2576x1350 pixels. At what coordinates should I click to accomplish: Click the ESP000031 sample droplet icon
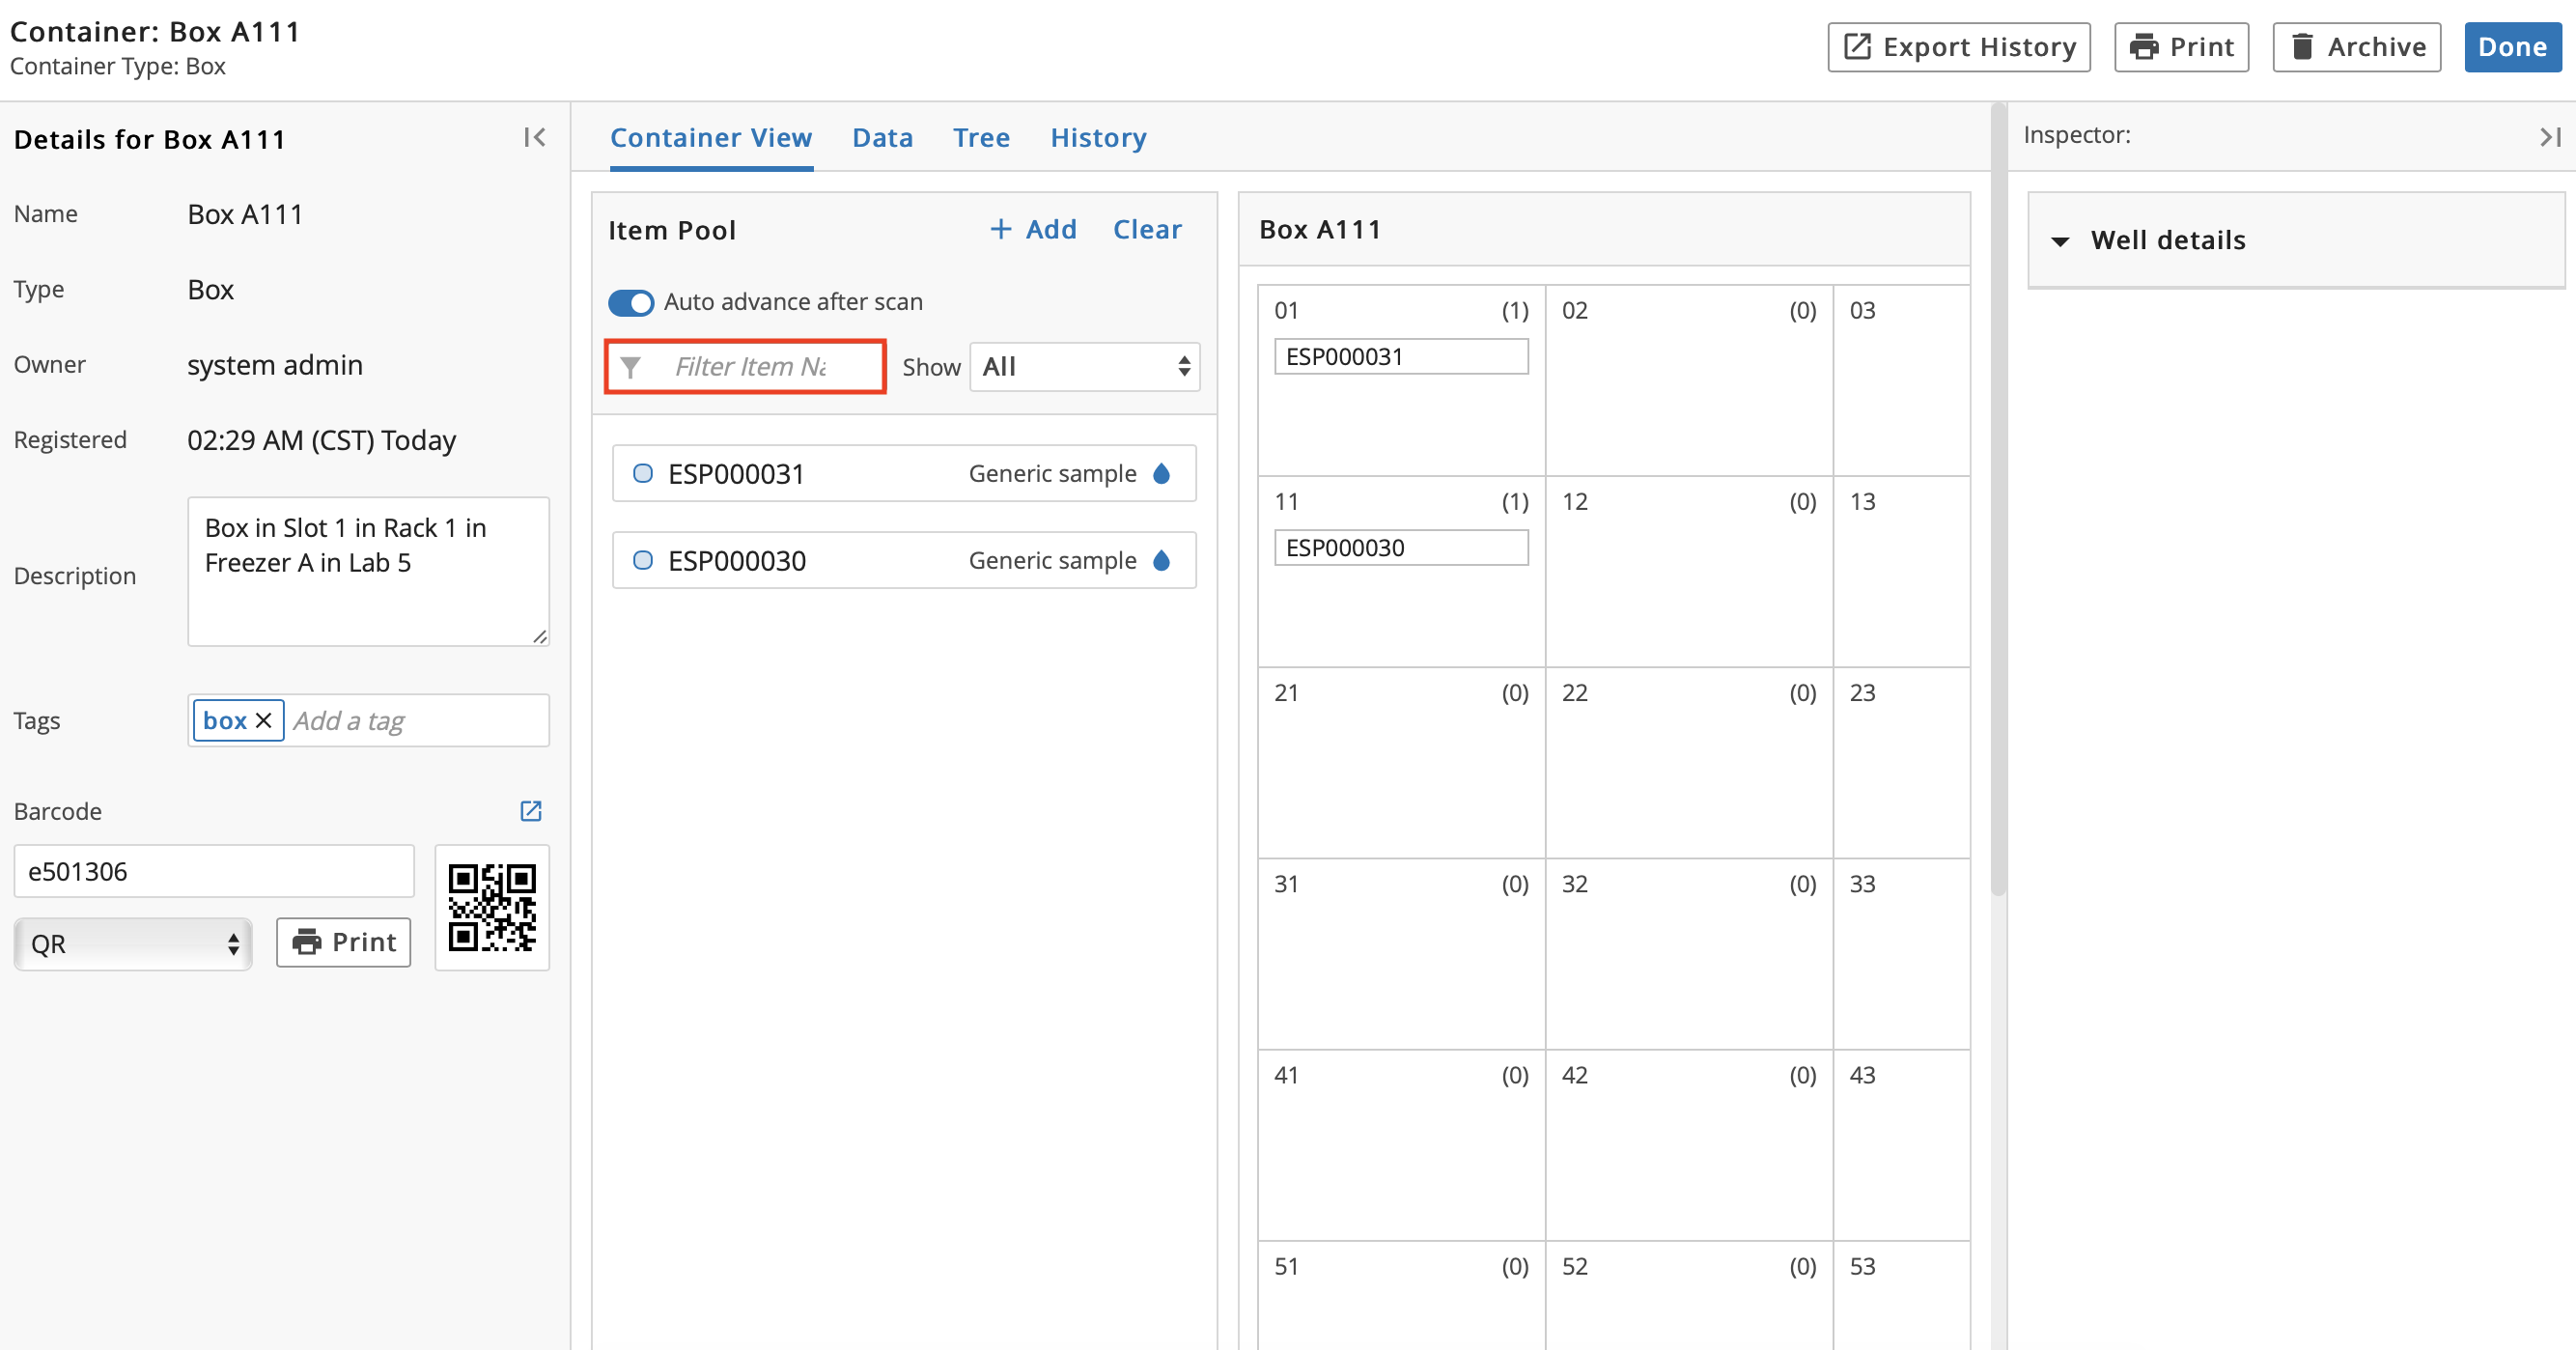tap(1162, 473)
